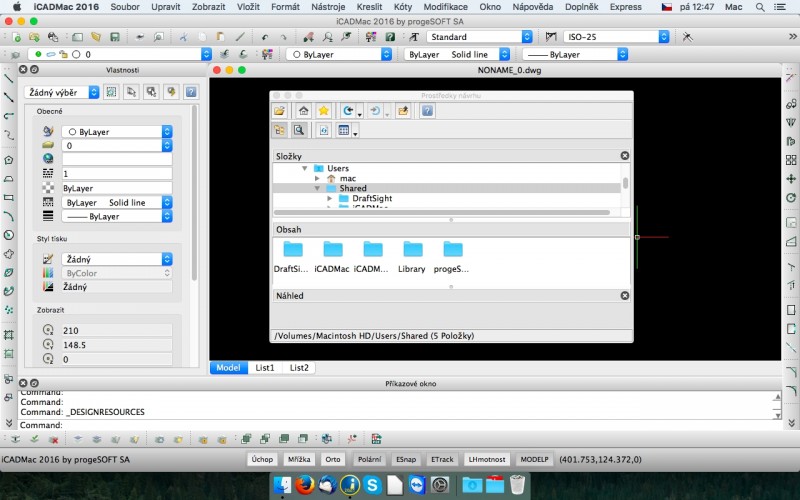Open the Soubor menu
The height and width of the screenshot is (500, 800).
[x=125, y=7]
